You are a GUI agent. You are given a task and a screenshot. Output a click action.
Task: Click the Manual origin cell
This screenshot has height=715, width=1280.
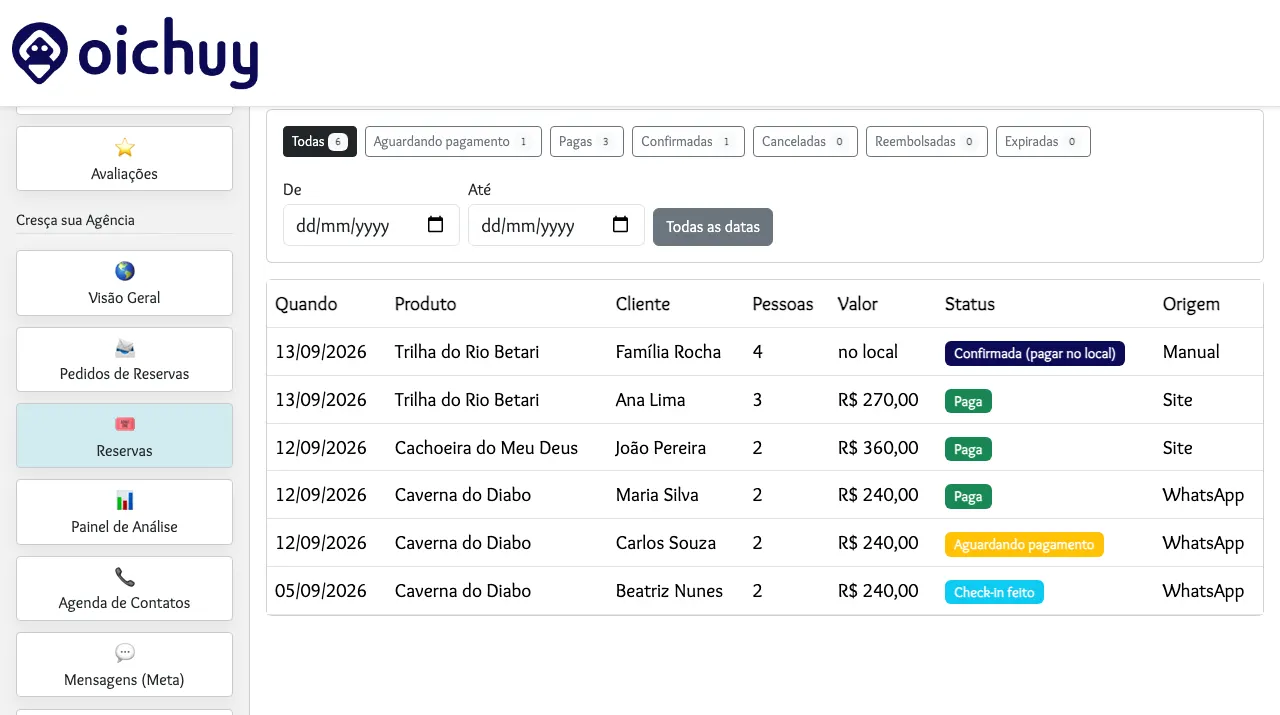pyautogui.click(x=1191, y=352)
